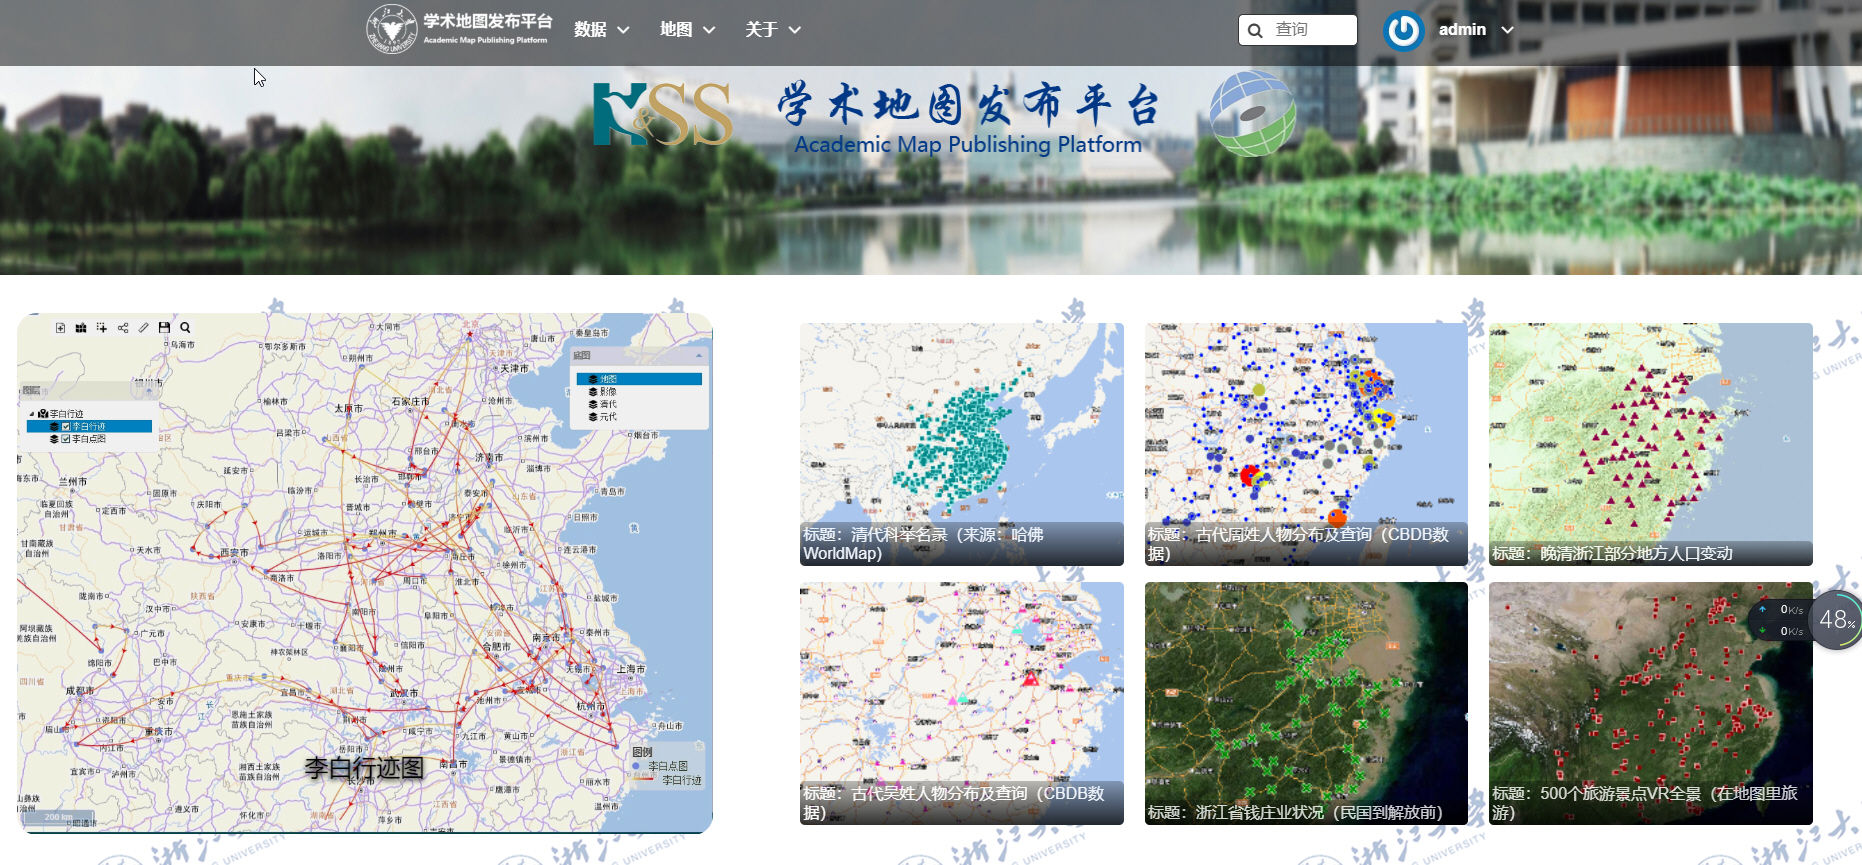Image resolution: width=1862 pixels, height=865 pixels.
Task: Open map titled 古代周姓人物分布及查询
Action: 1306,444
